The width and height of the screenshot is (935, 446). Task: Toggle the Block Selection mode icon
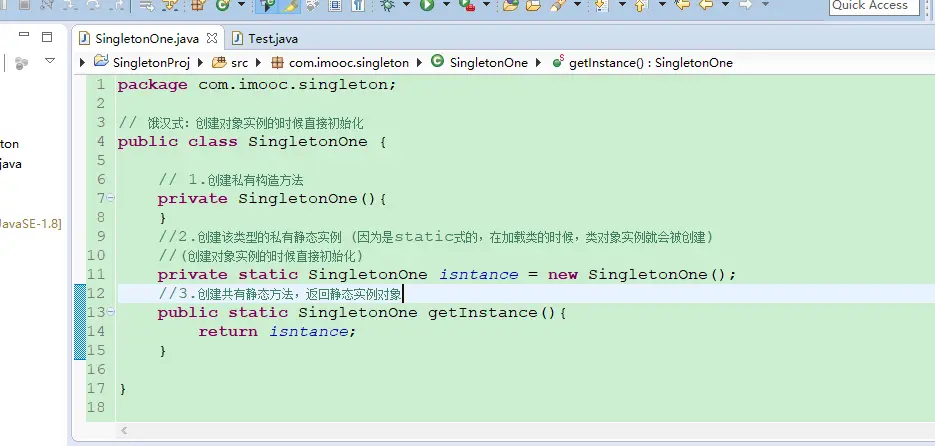[335, 5]
